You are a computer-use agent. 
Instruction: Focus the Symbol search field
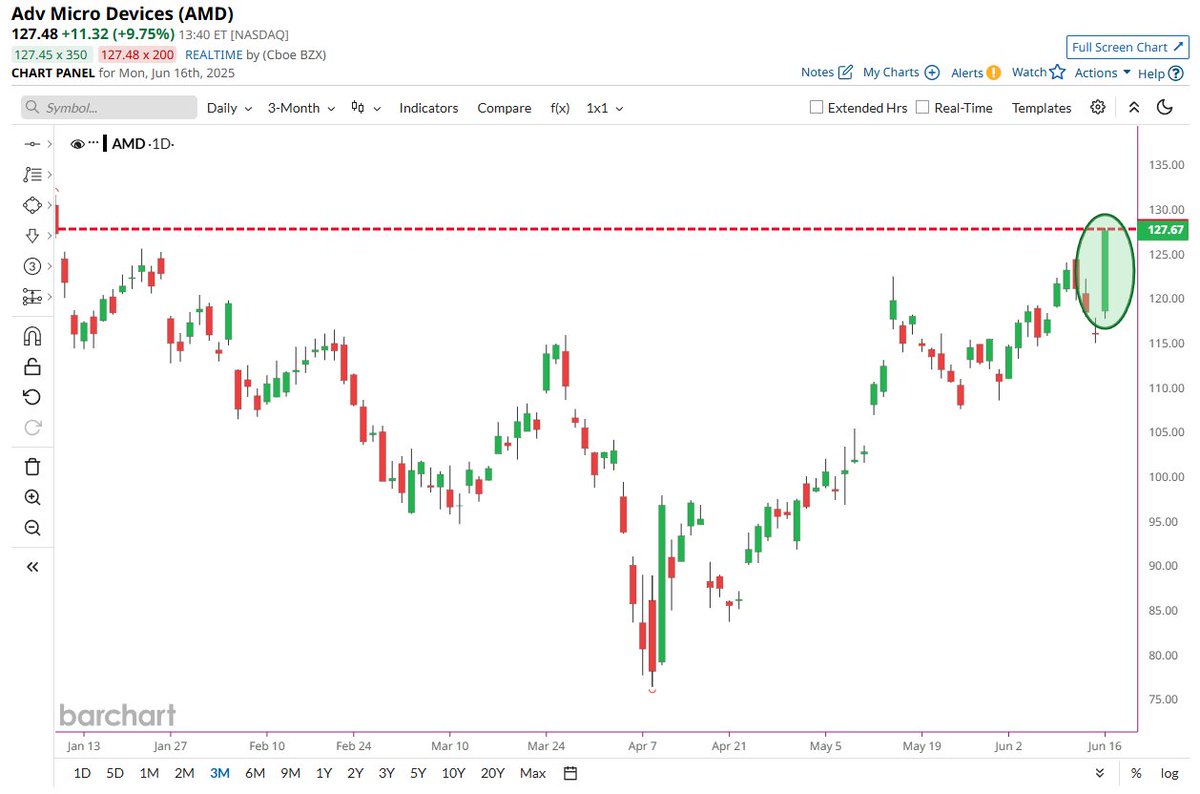coord(109,108)
